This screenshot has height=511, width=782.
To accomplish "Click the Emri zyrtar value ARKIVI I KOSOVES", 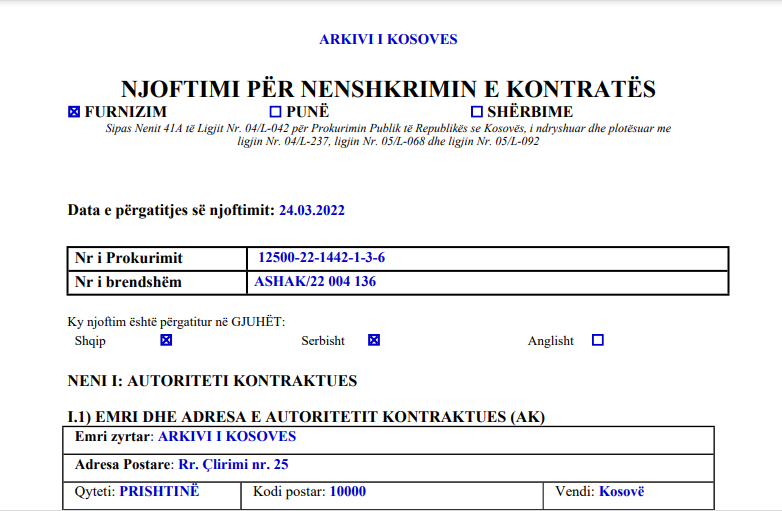I will [x=227, y=437].
